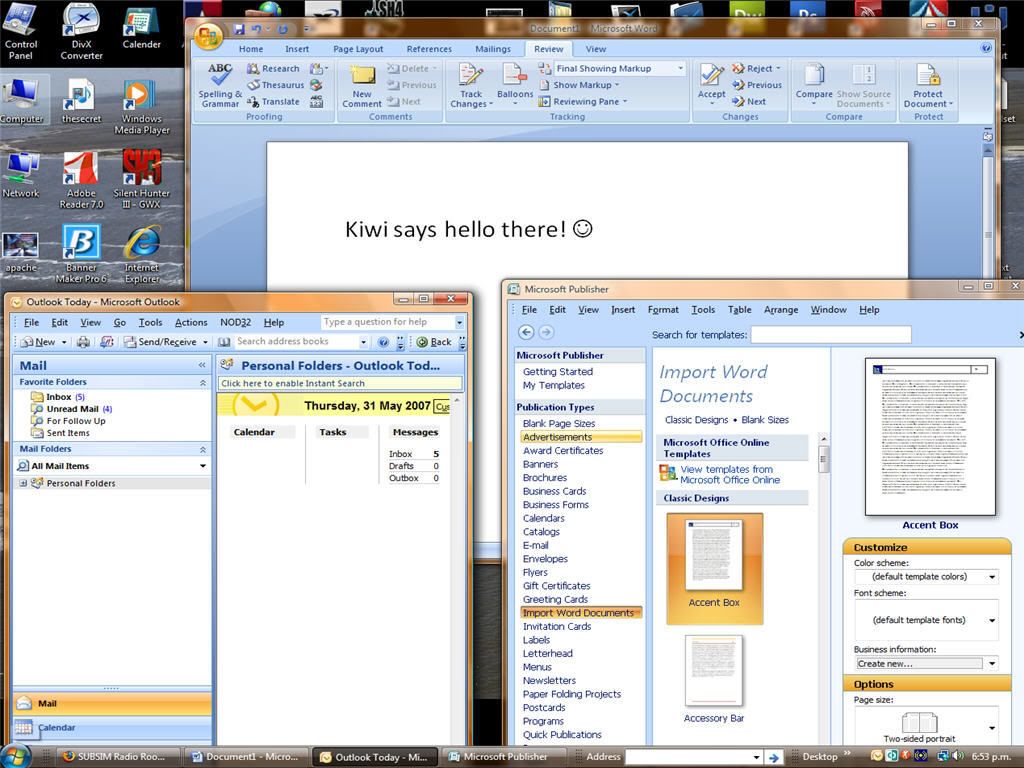Viewport: 1024px width, 768px height.
Task: Click Blank Sizes link in Publisher
Action: (765, 420)
